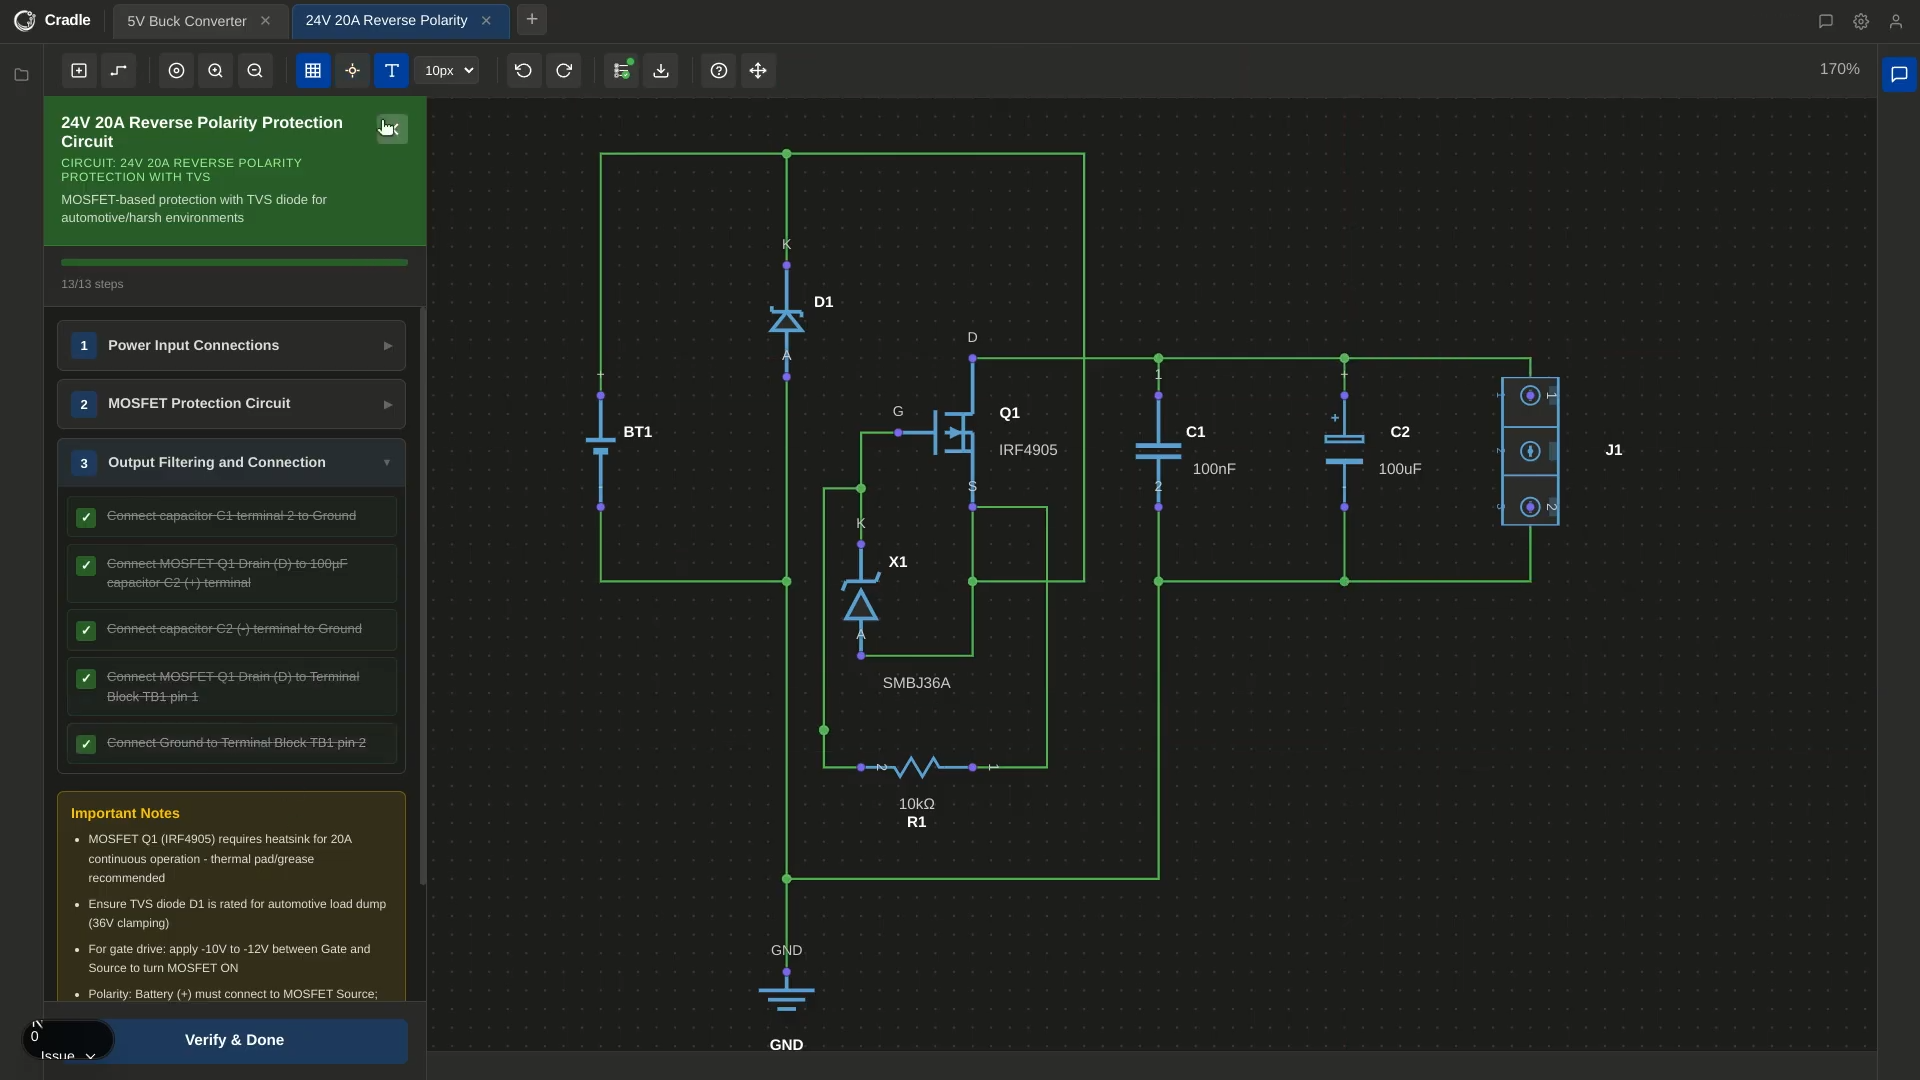This screenshot has width=1920, height=1080.
Task: Redo the last undone action
Action: pos(563,71)
